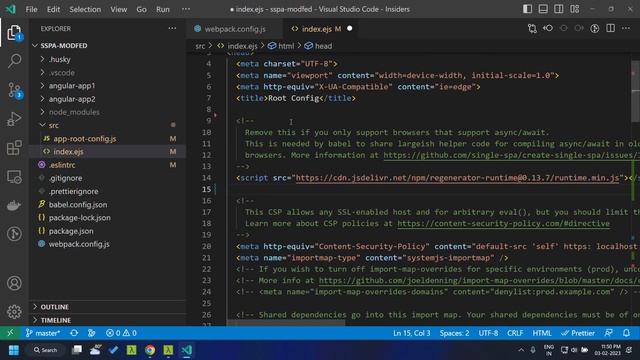640x360 pixels.
Task: Open the regenerator-runtime CDN link
Action: tap(457, 178)
